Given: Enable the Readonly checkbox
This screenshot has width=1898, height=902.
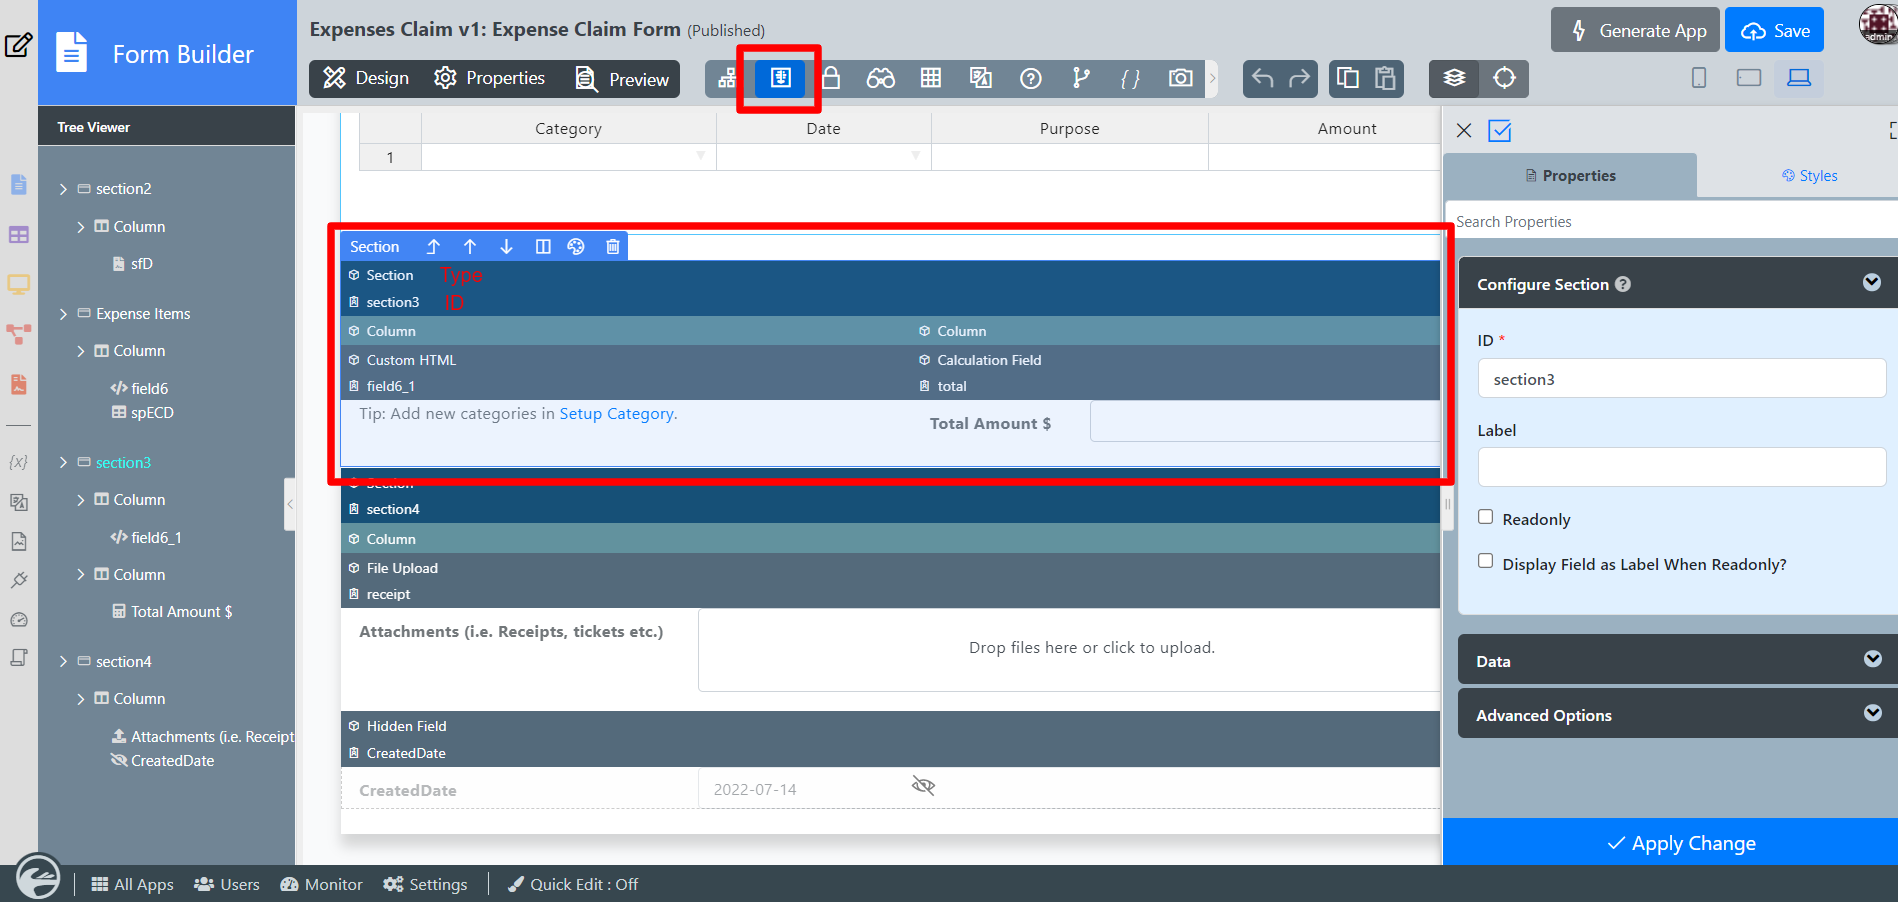Looking at the screenshot, I should point(1486,517).
